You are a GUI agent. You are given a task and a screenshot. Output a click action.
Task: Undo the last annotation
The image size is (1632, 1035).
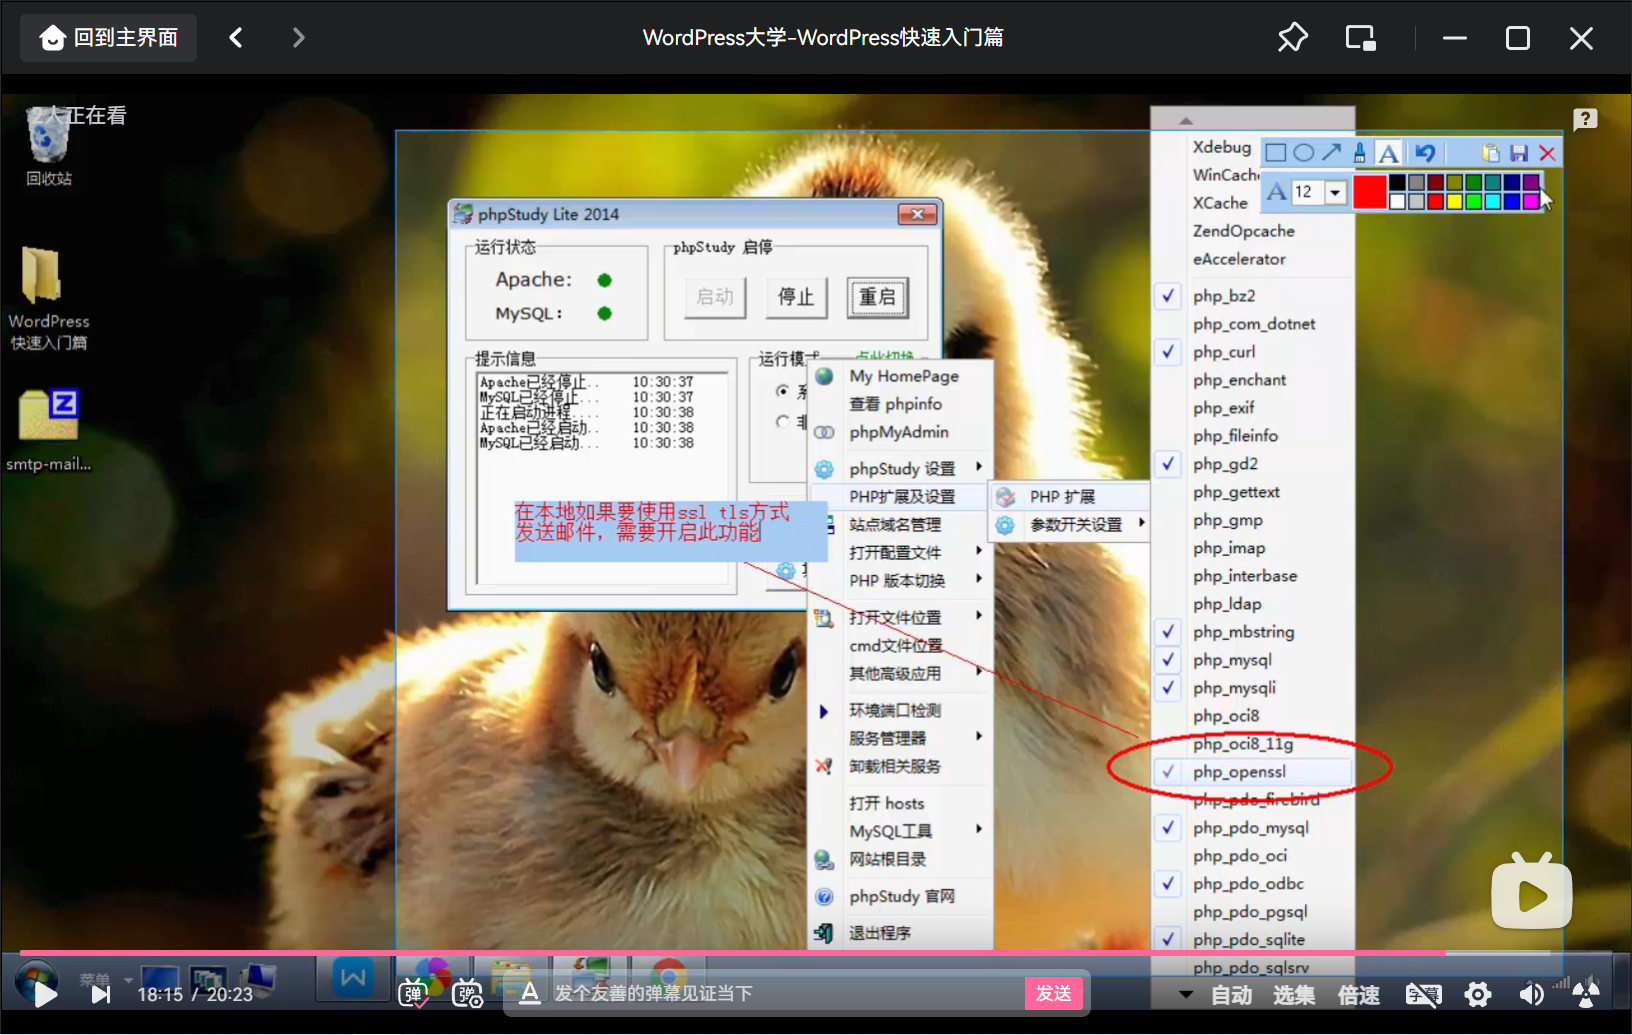[x=1425, y=153]
